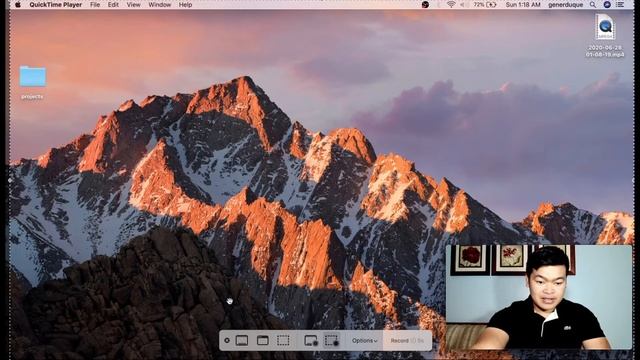
Task: Open the File menu
Action: pos(95,5)
